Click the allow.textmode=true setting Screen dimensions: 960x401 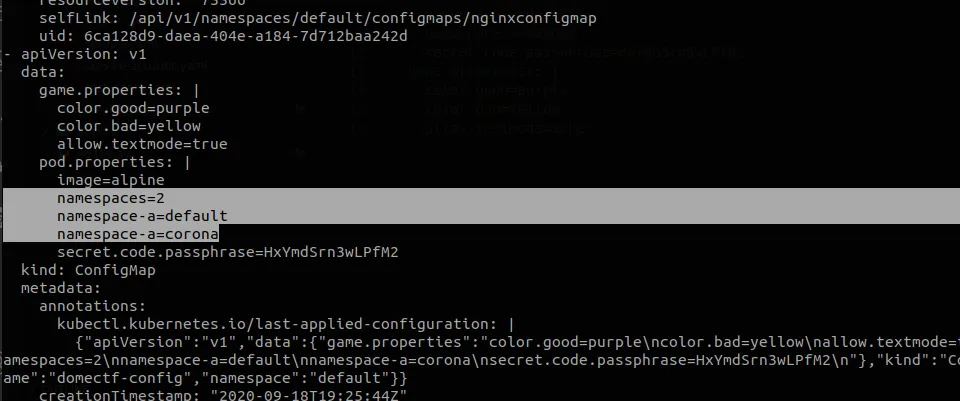(x=142, y=144)
